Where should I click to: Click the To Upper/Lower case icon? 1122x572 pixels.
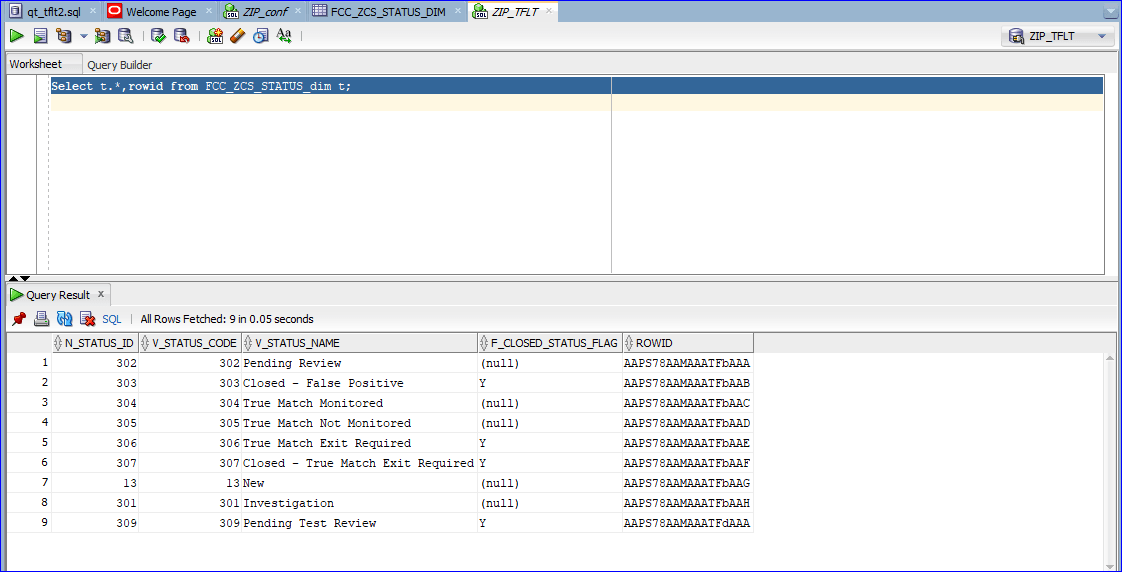tap(284, 35)
